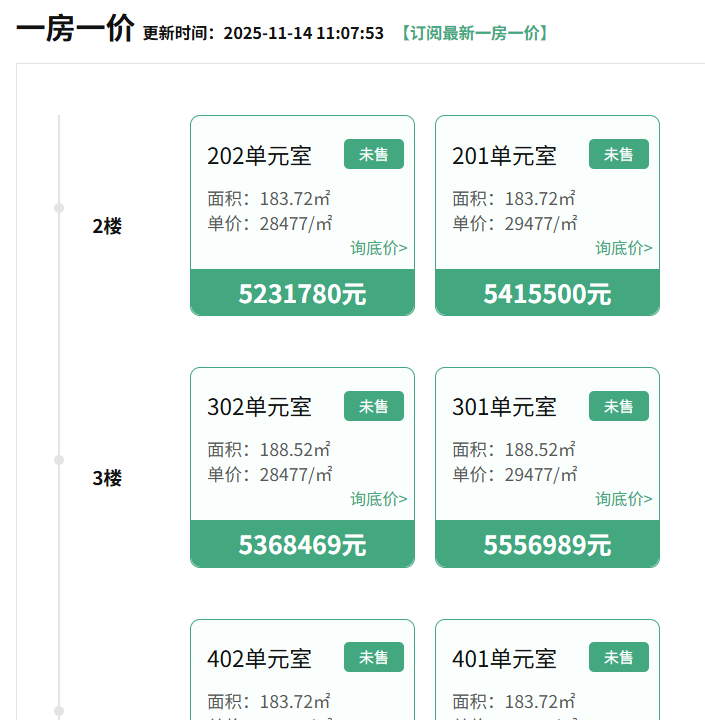Click 询底价 link on 301单元室 card
The height and width of the screenshot is (720, 705).
623,499
